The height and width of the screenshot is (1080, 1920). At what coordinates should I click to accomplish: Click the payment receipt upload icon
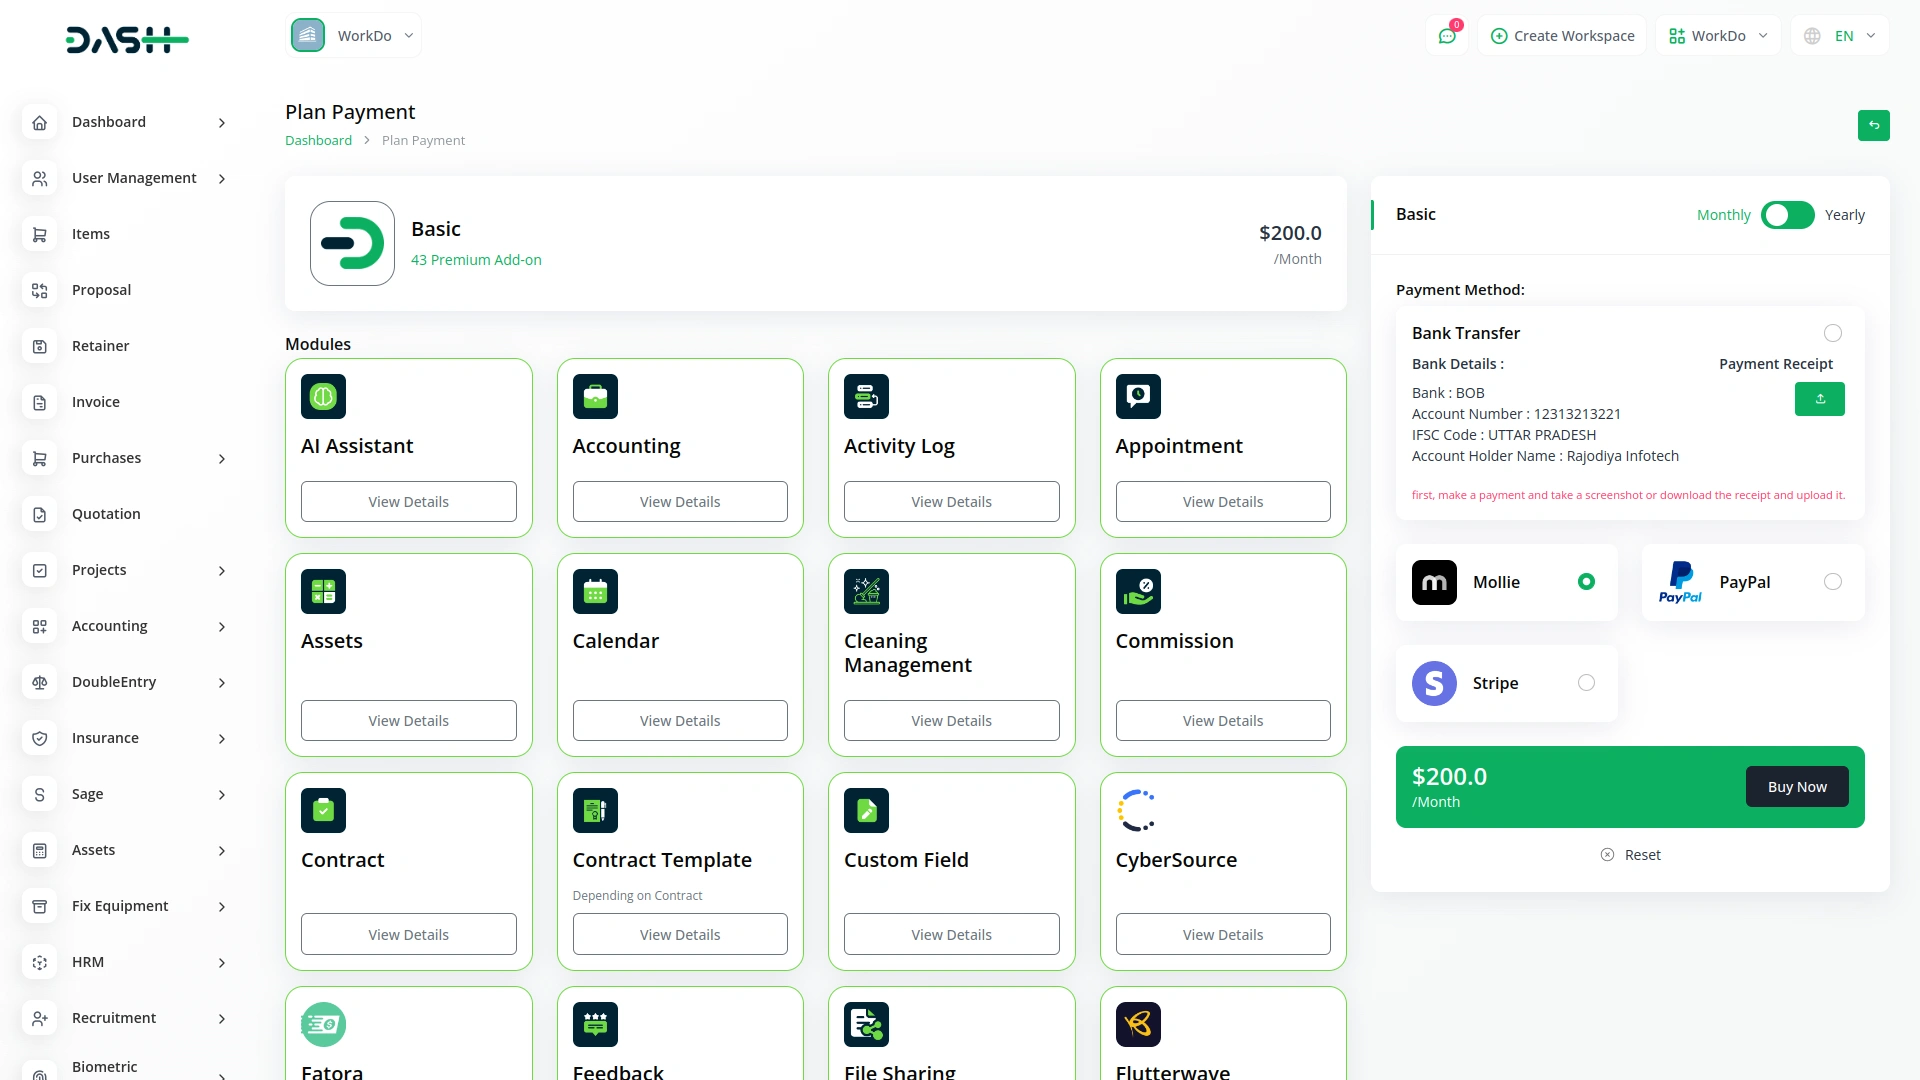click(x=1819, y=399)
